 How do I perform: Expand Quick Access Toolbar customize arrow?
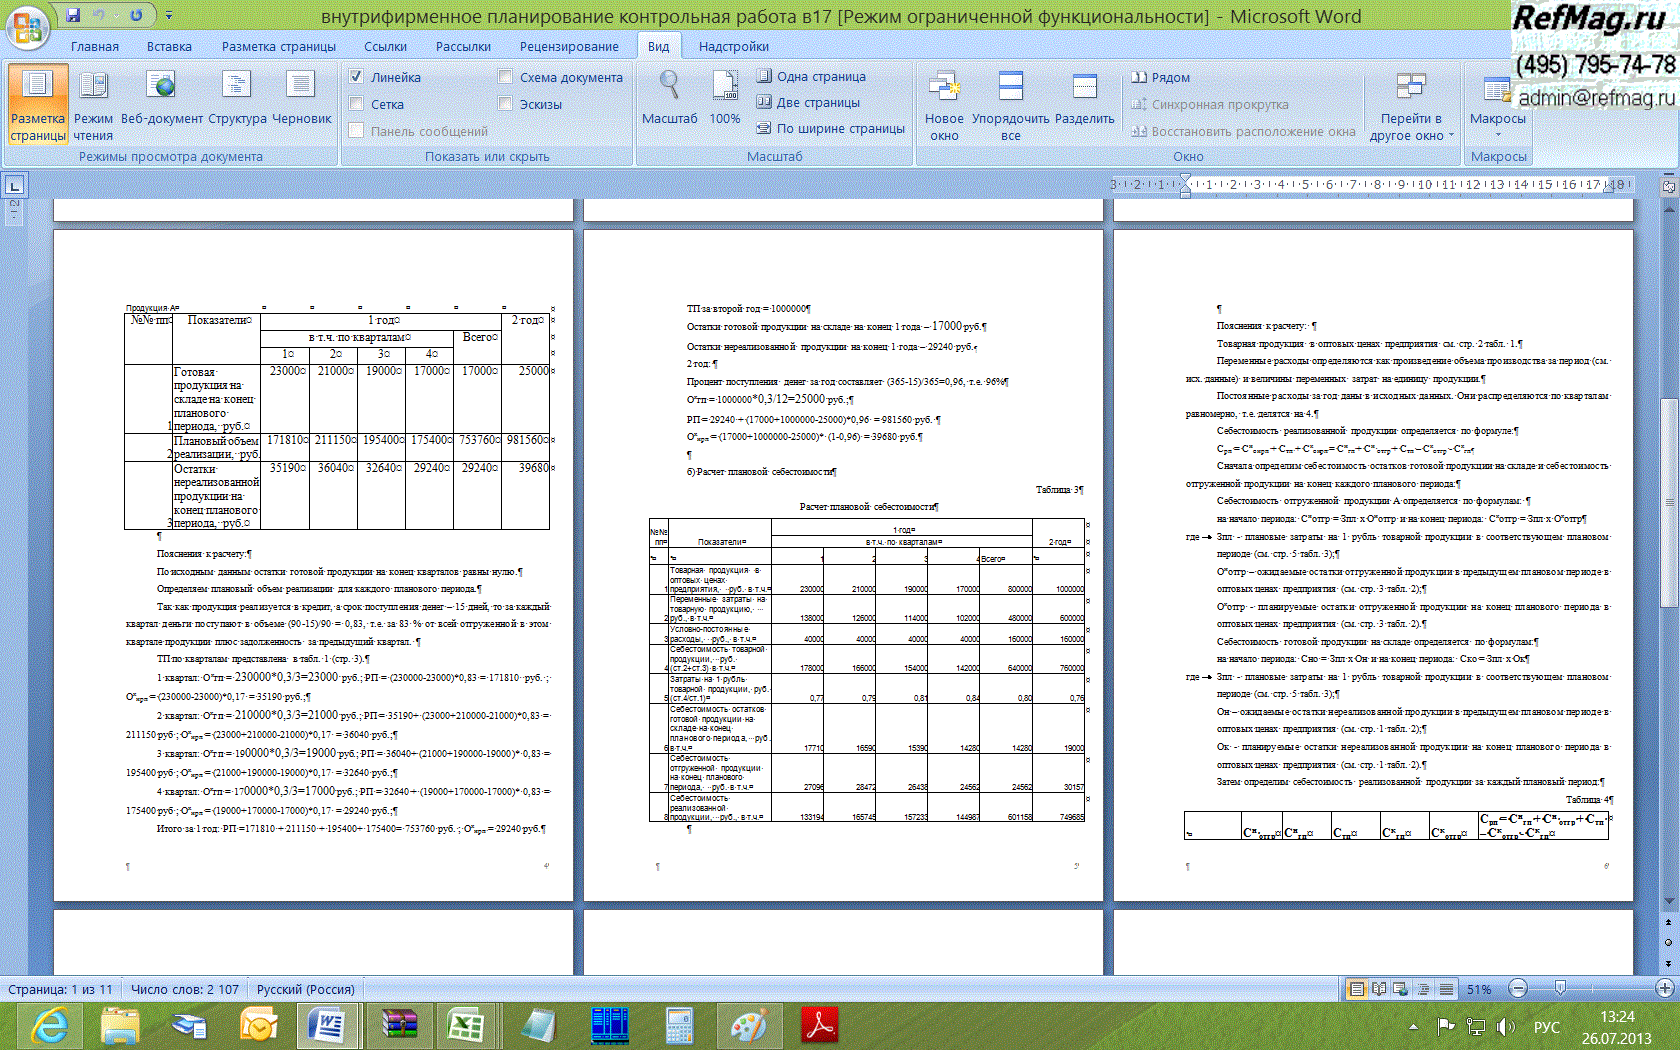[x=168, y=16]
